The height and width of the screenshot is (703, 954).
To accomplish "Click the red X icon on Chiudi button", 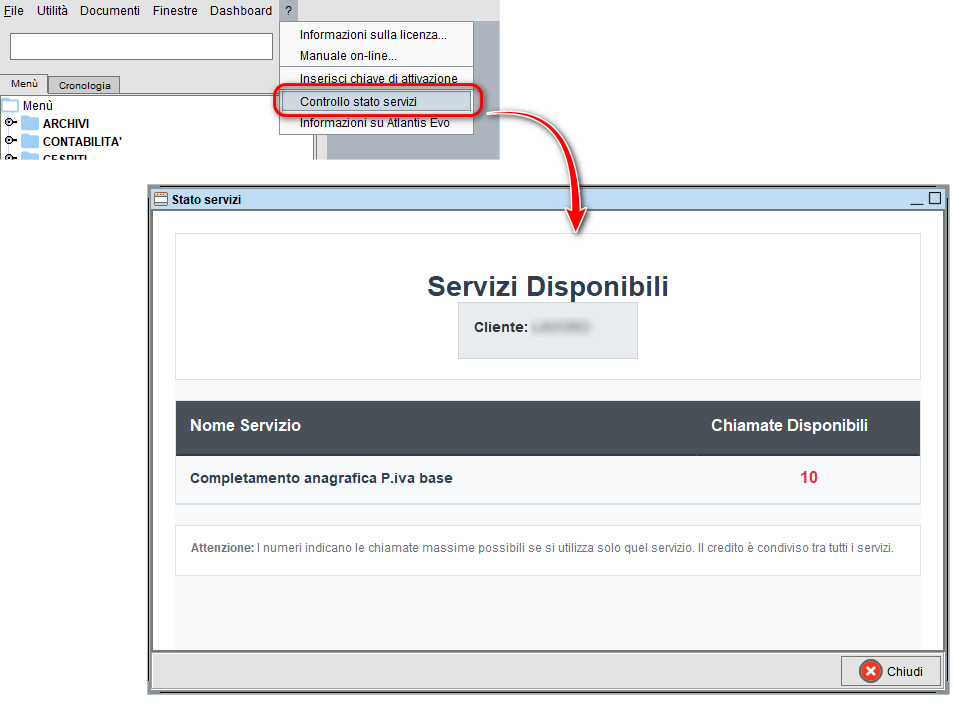I will click(x=869, y=671).
